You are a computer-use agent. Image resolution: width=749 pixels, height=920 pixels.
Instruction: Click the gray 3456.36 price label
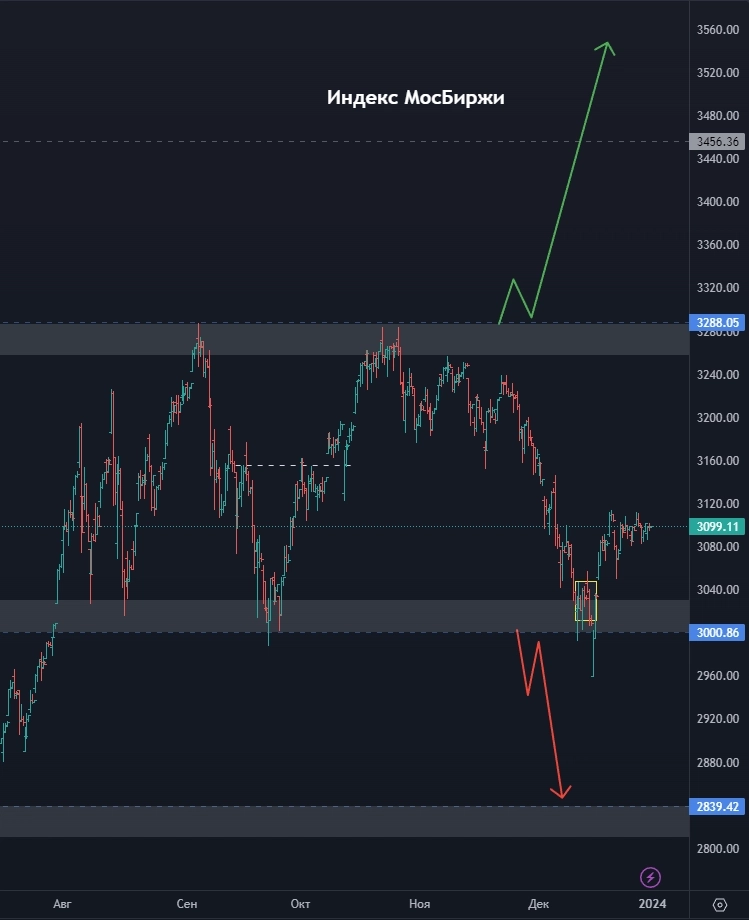pyautogui.click(x=719, y=142)
